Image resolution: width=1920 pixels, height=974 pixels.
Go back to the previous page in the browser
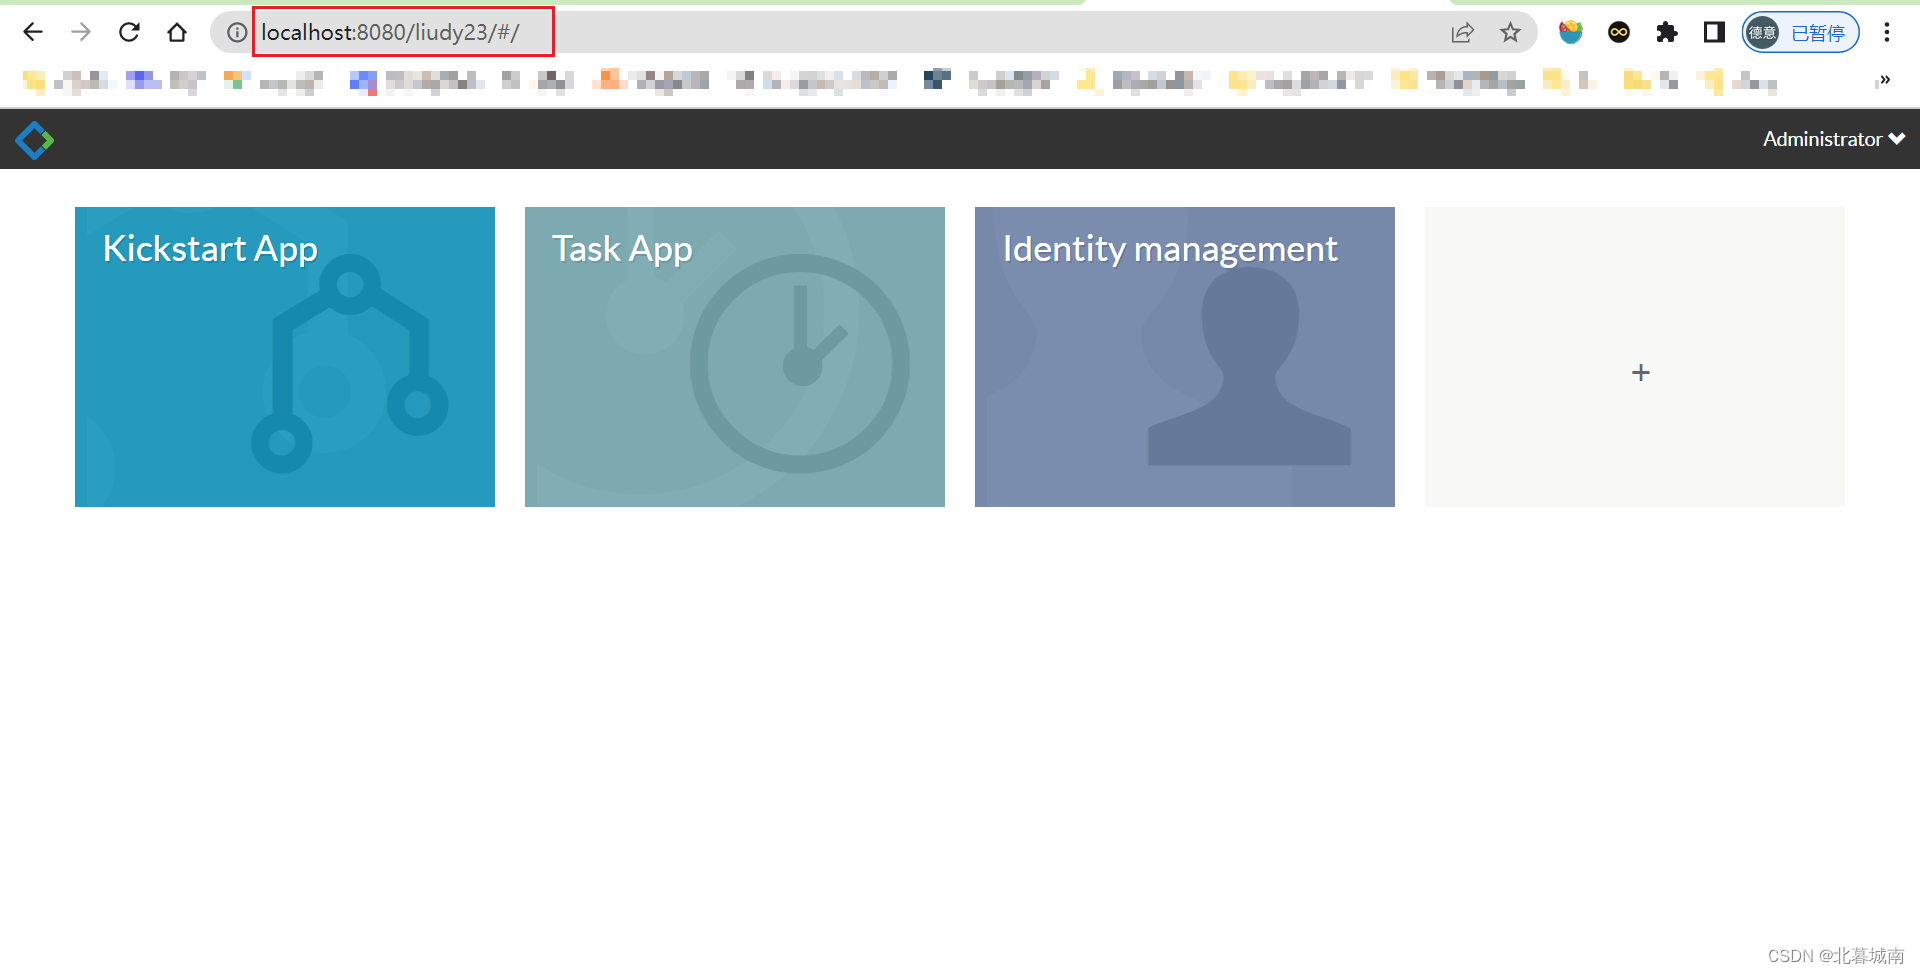point(33,32)
